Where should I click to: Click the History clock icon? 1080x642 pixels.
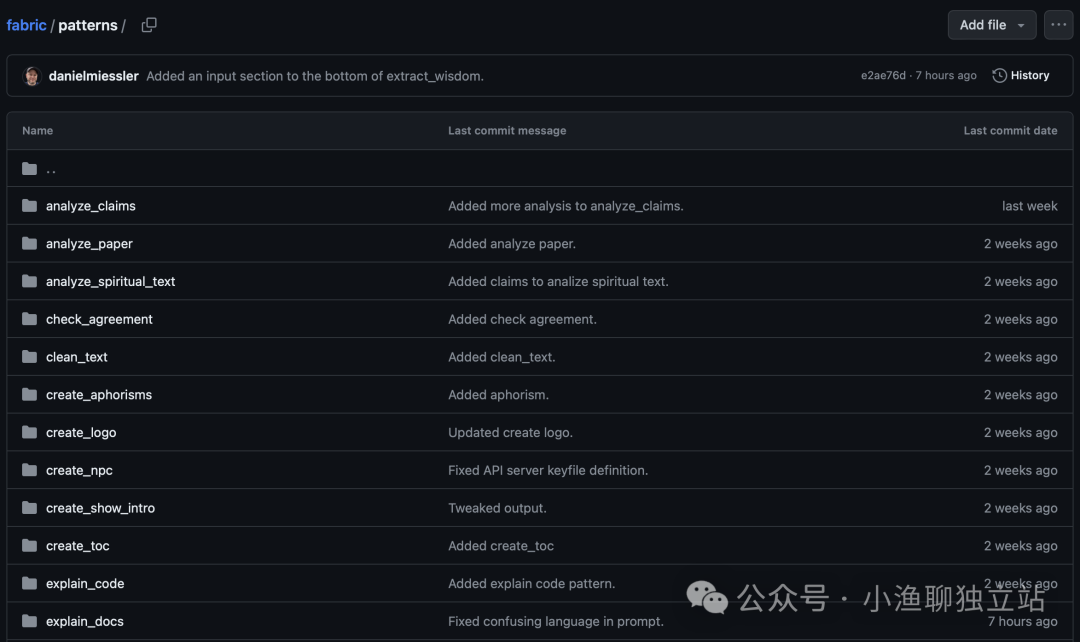coord(999,76)
